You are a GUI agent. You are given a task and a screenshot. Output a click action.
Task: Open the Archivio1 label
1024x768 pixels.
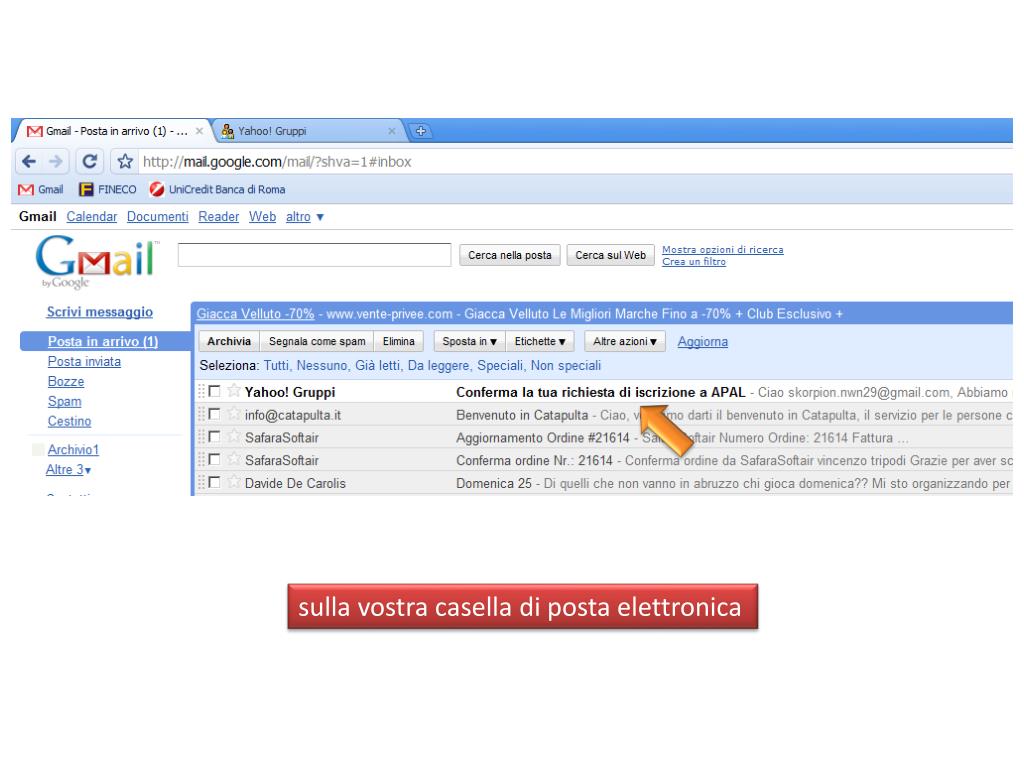pyautogui.click(x=73, y=449)
